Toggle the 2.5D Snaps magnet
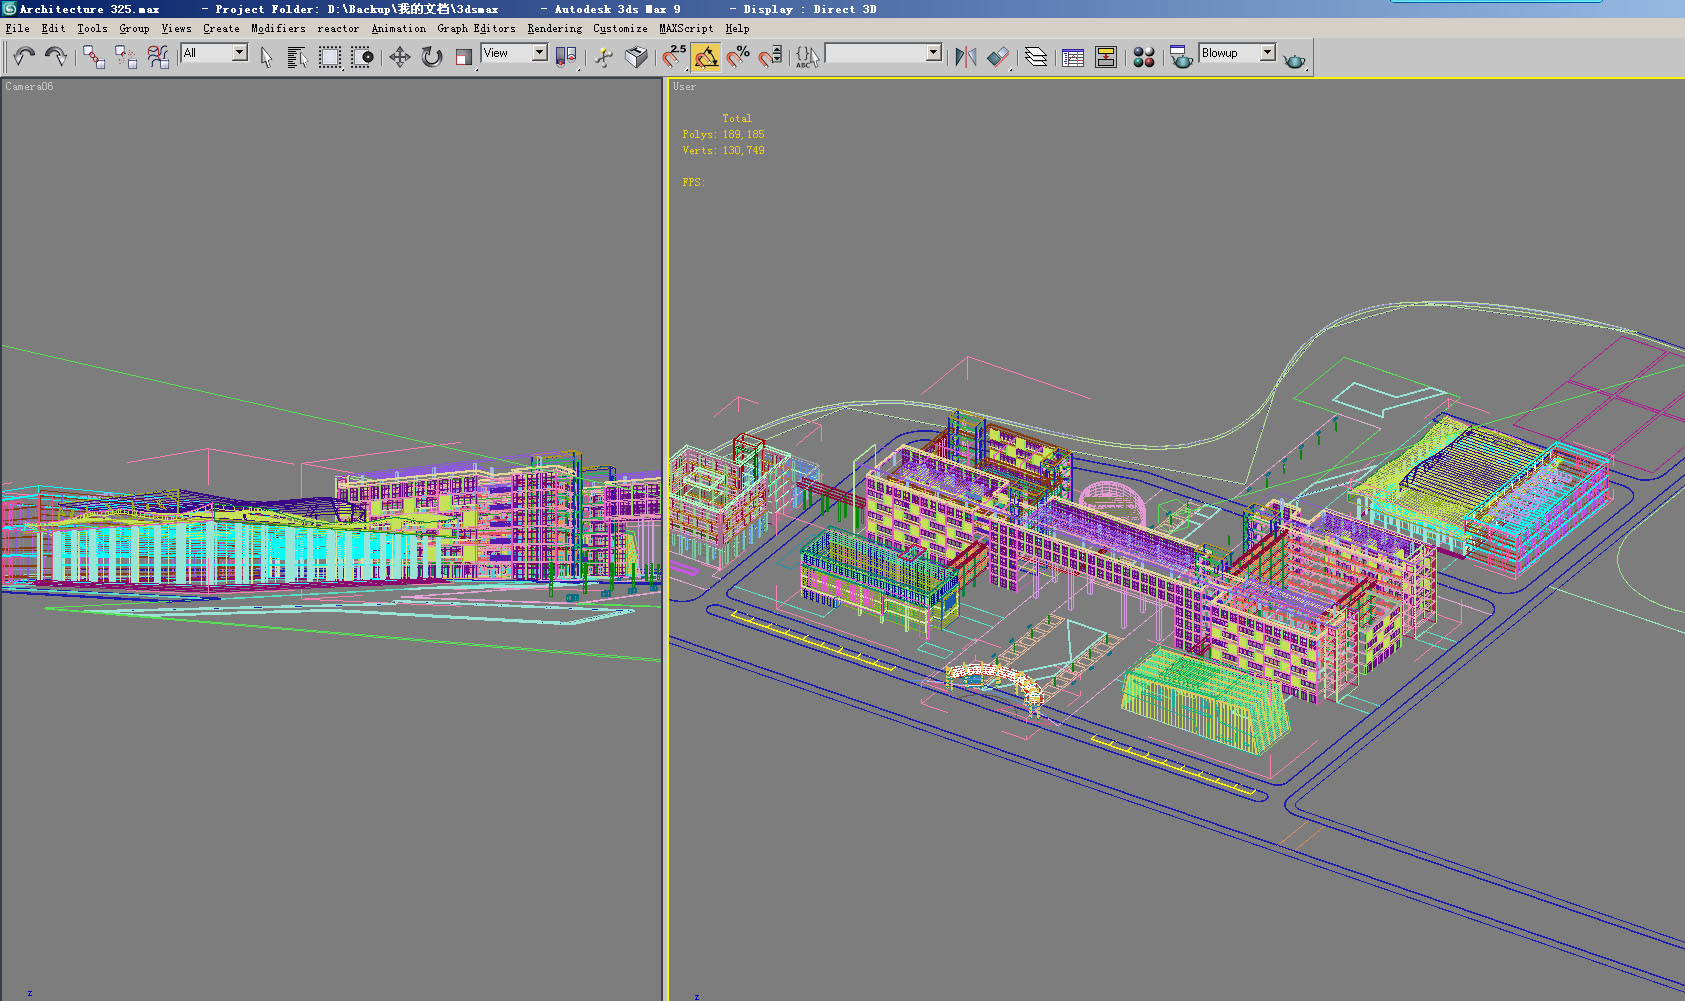This screenshot has width=1685, height=1001. pos(674,57)
